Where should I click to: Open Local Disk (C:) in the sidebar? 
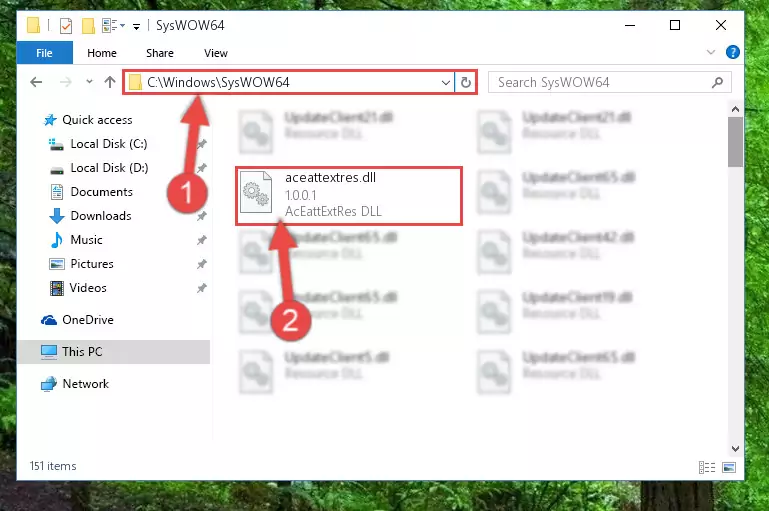(98, 144)
